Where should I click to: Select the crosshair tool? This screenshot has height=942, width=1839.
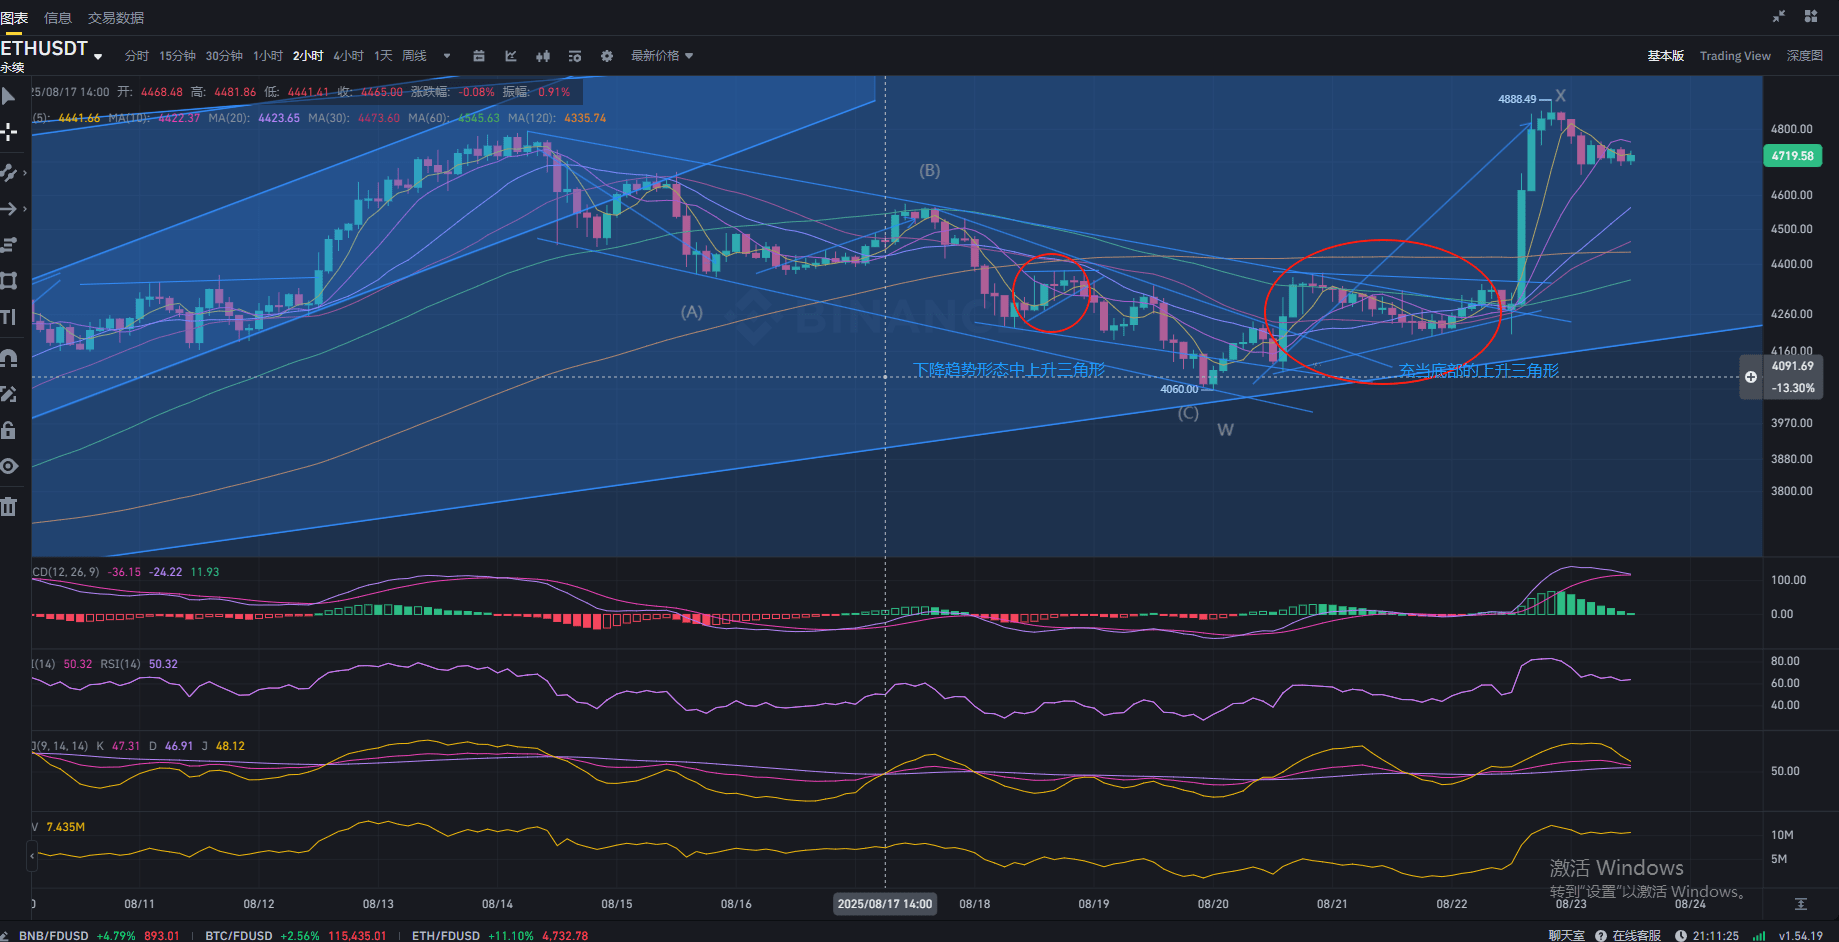(8, 132)
